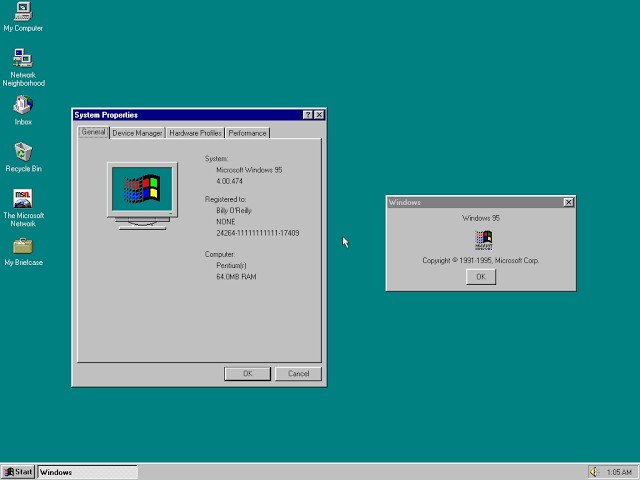Open the Hardware Profiles tab
The height and width of the screenshot is (480, 640).
(195, 133)
